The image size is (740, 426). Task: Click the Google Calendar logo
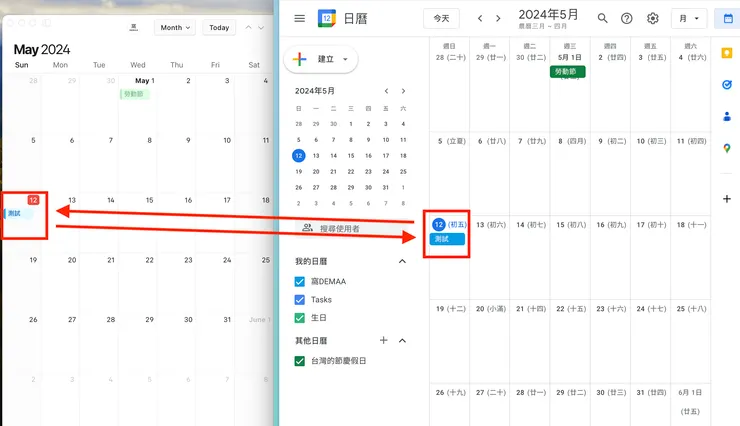(x=327, y=18)
